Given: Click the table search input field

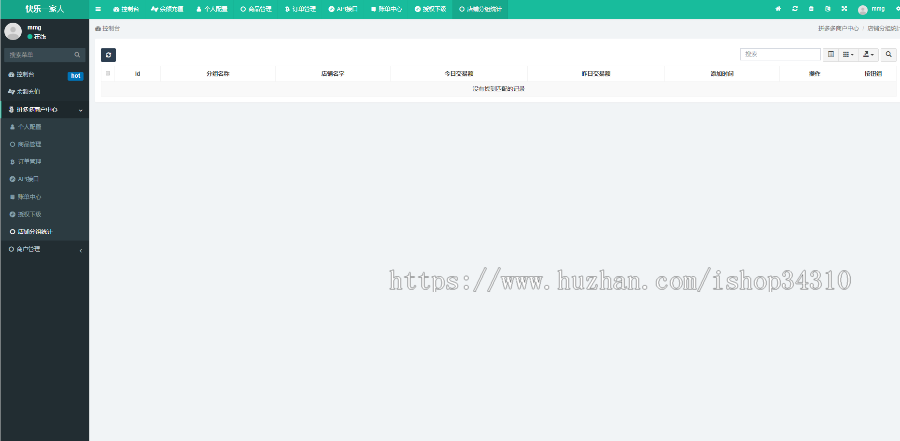Looking at the screenshot, I should 780,55.
